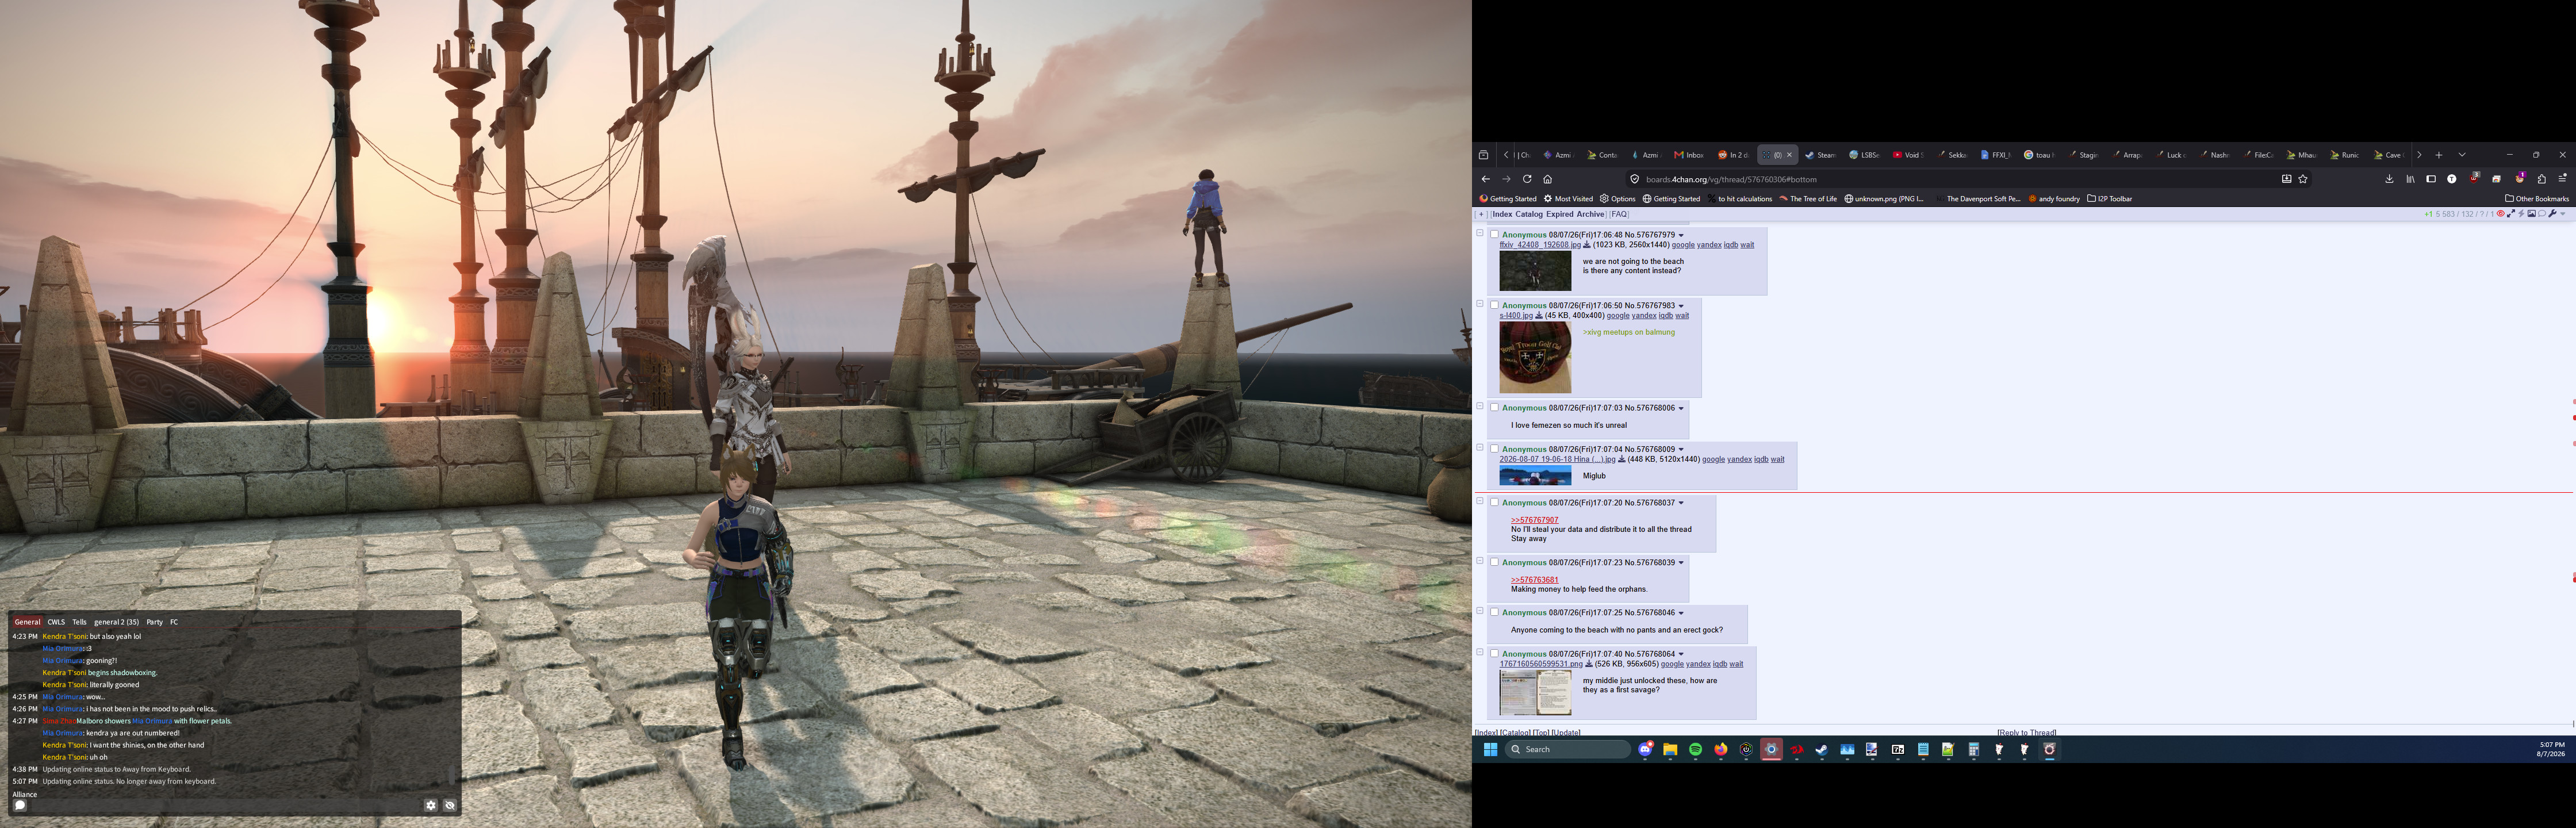Mark checkbox for post No.576768039
The width and height of the screenshot is (2576, 828).
point(1494,562)
